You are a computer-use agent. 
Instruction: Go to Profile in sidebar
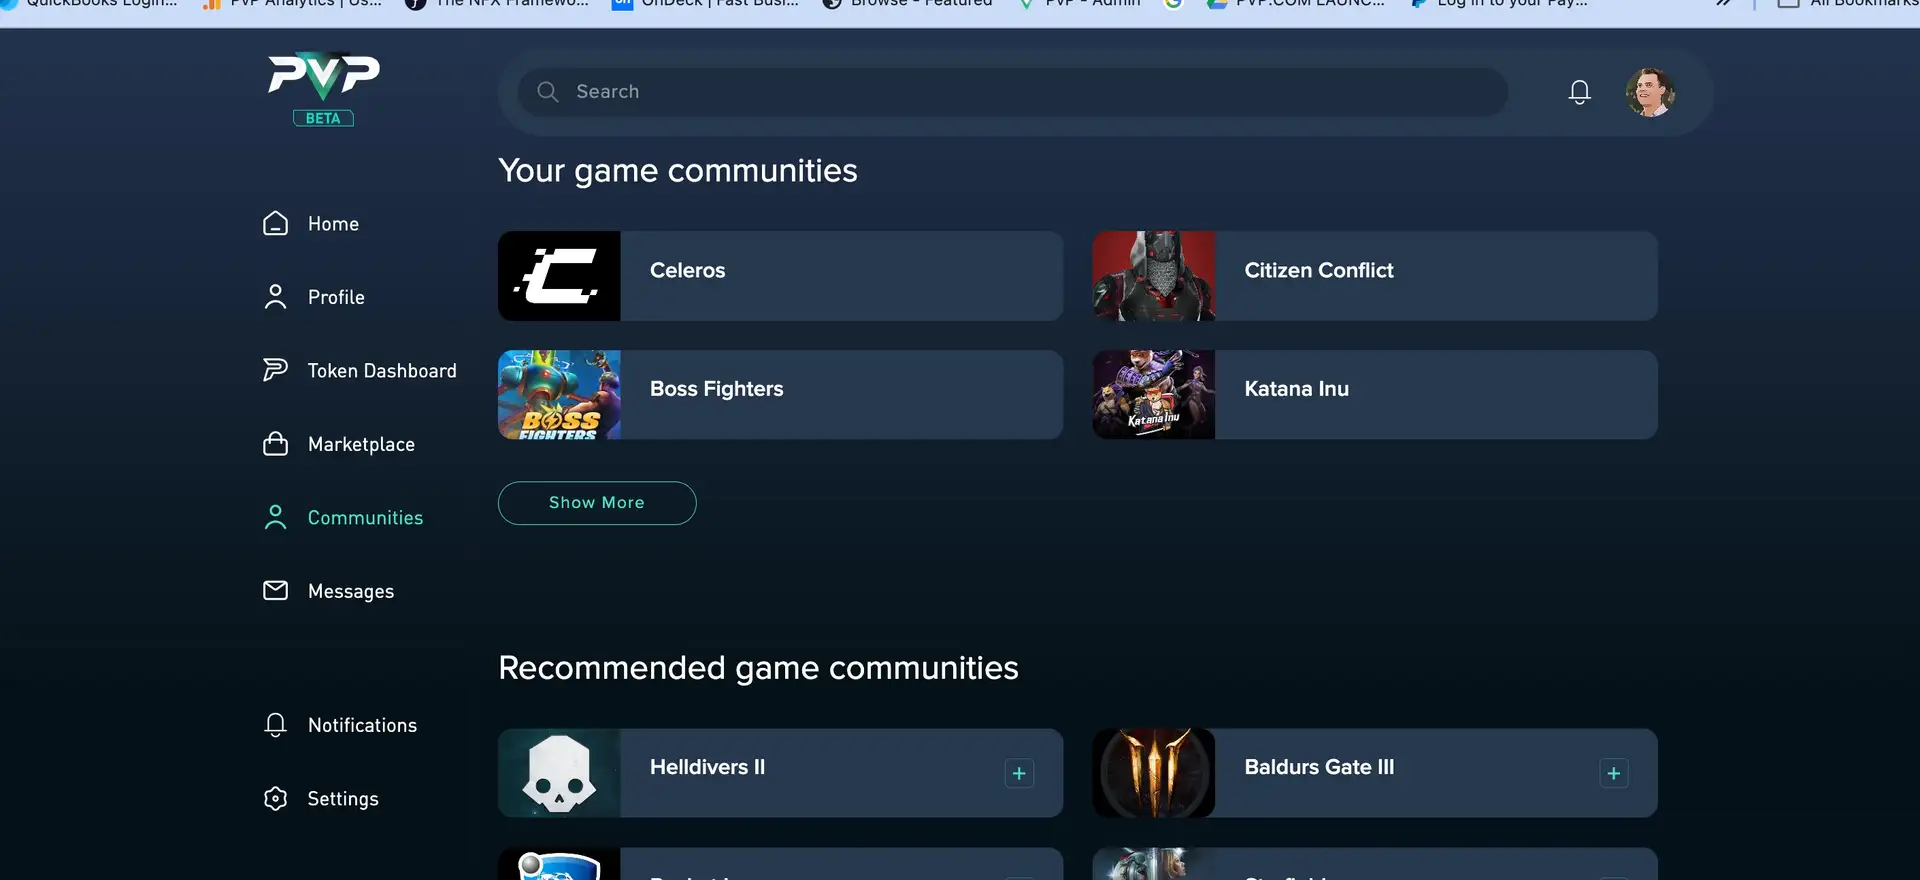(x=336, y=297)
